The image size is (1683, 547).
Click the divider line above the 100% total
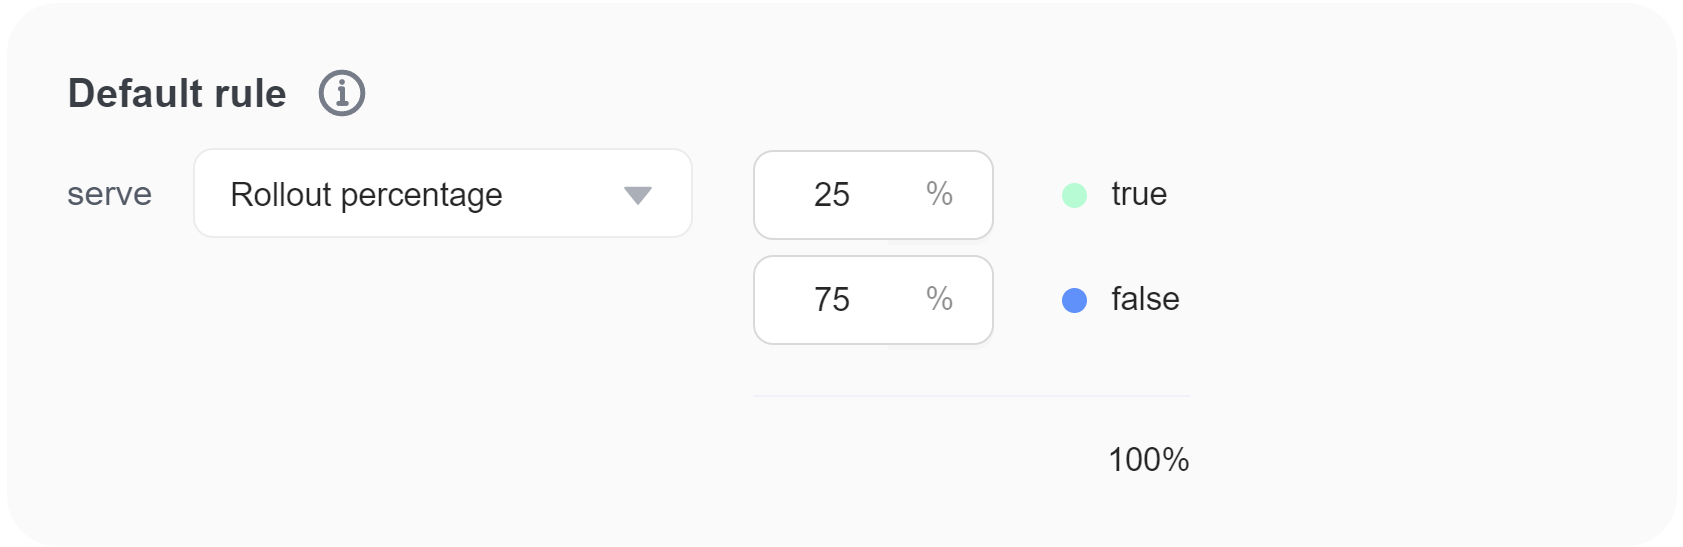[970, 396]
